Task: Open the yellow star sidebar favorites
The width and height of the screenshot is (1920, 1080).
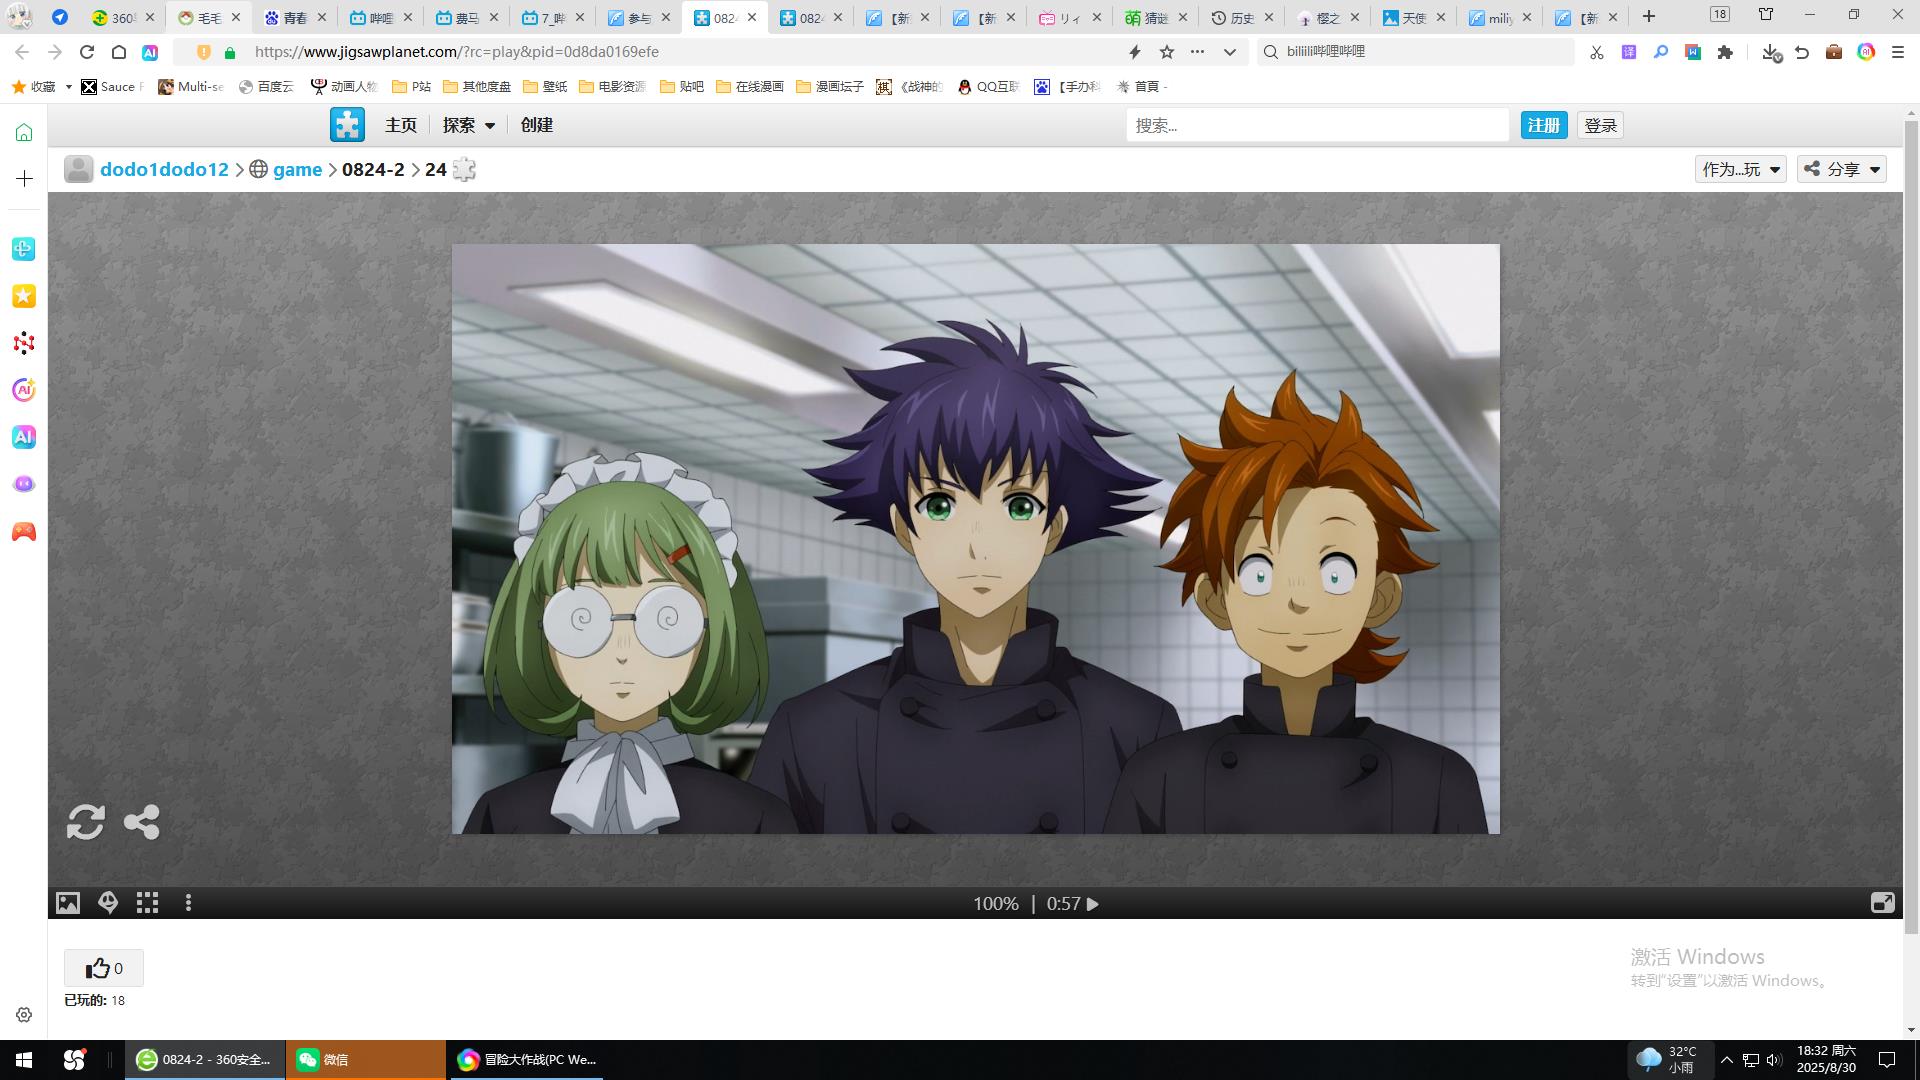Action: (24, 296)
